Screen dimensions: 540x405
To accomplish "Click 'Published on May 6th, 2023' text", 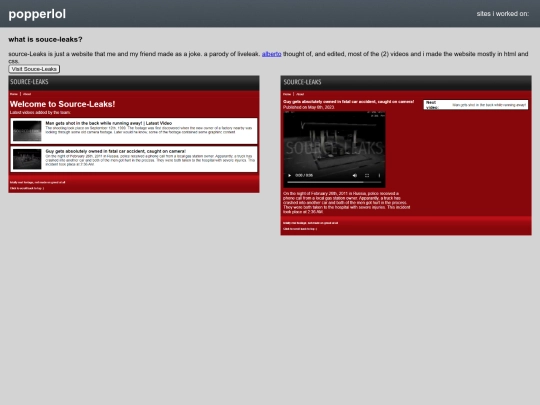I will point(309,107).
